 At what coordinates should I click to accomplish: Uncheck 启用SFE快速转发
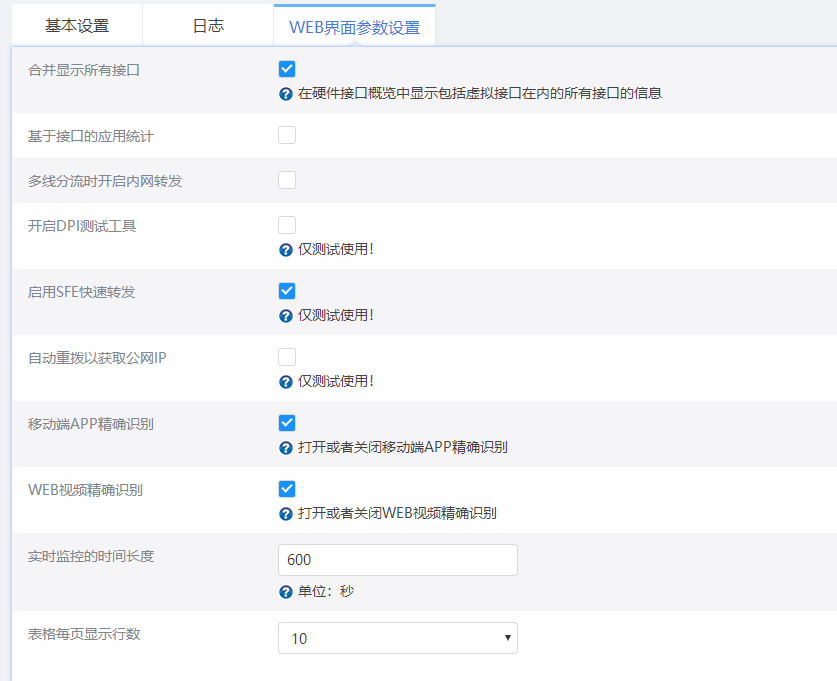287,291
